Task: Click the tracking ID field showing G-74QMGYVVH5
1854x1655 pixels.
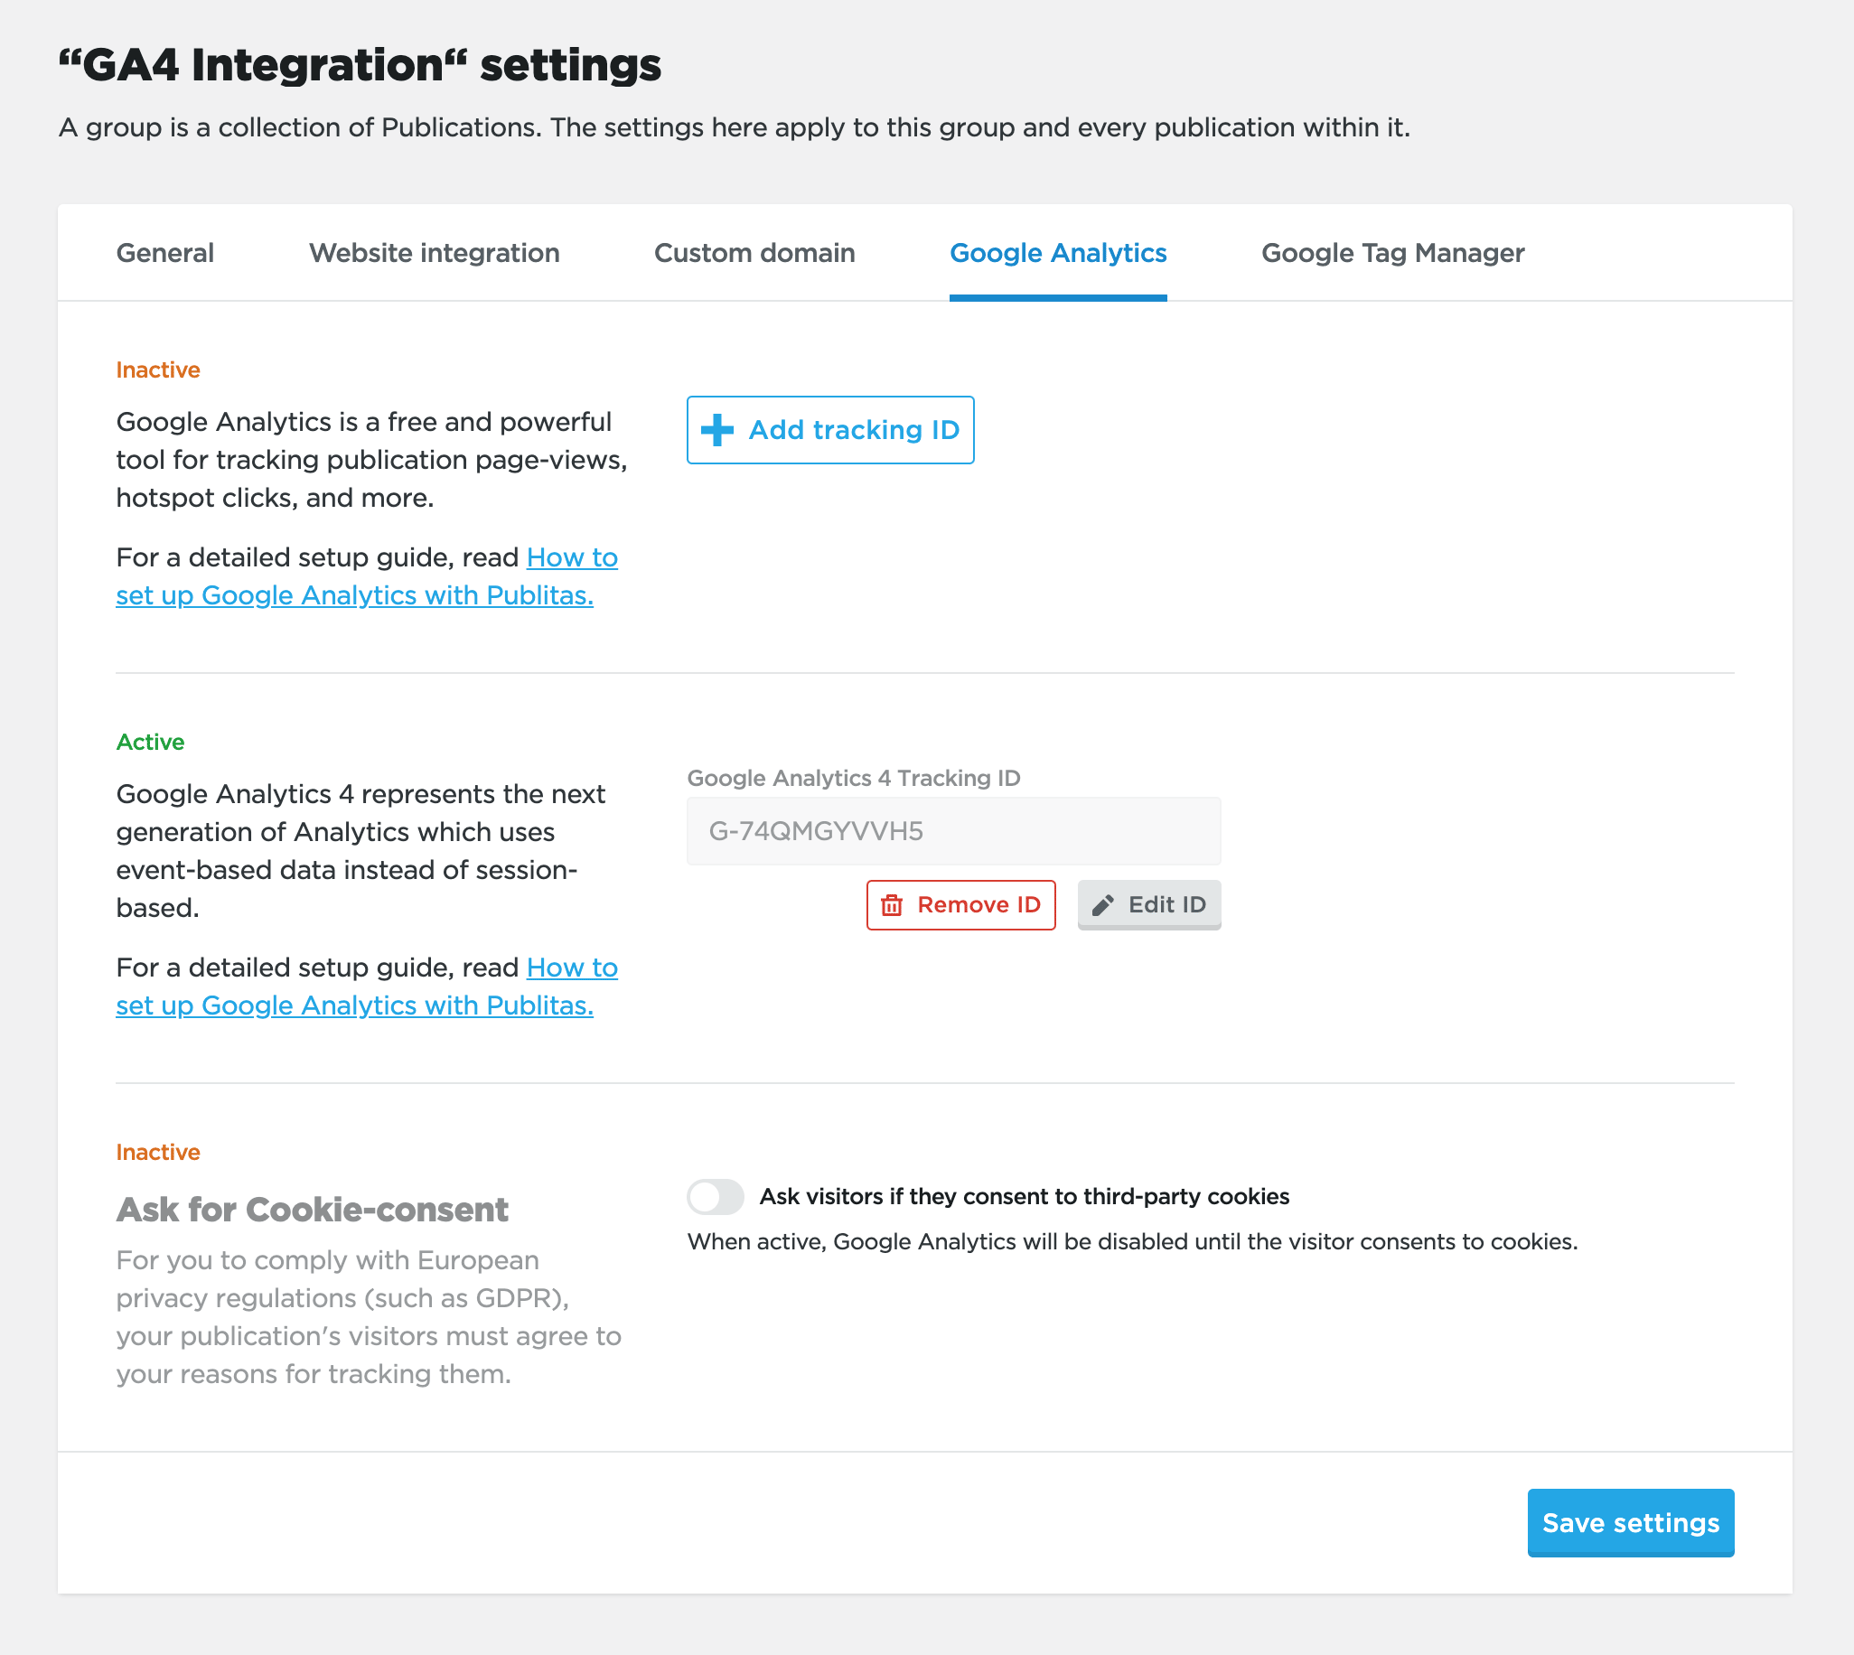Action: click(952, 831)
